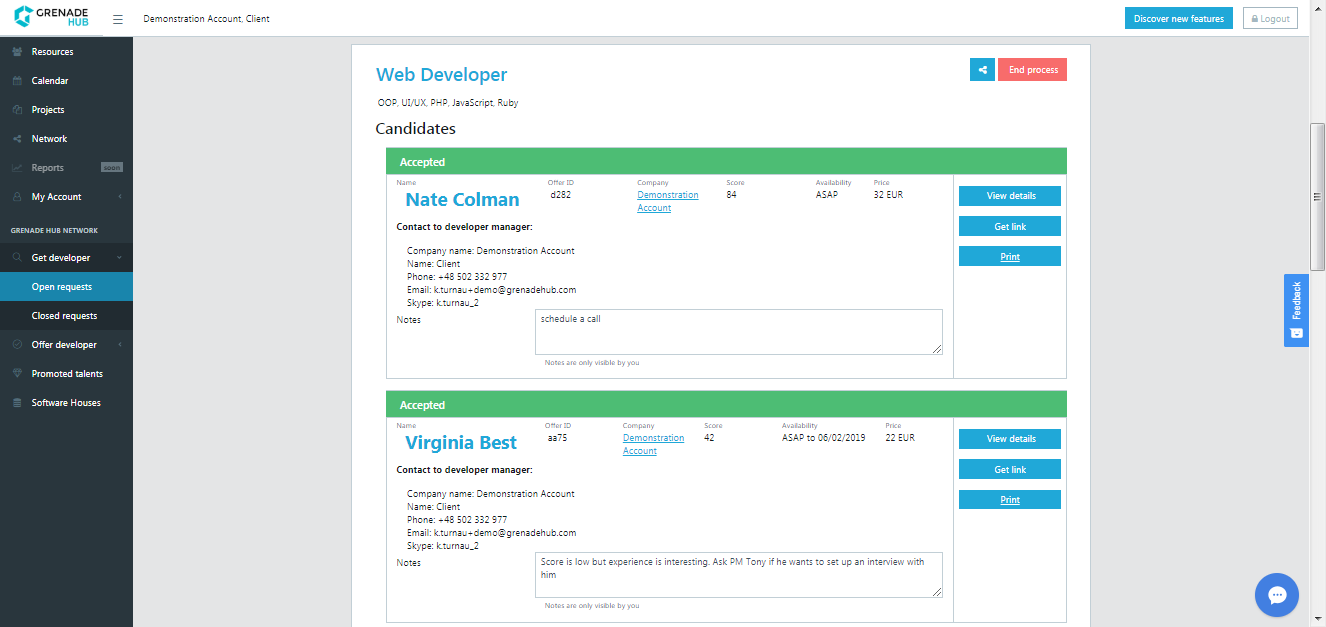
Task: Click the End process button
Action: click(x=1033, y=70)
